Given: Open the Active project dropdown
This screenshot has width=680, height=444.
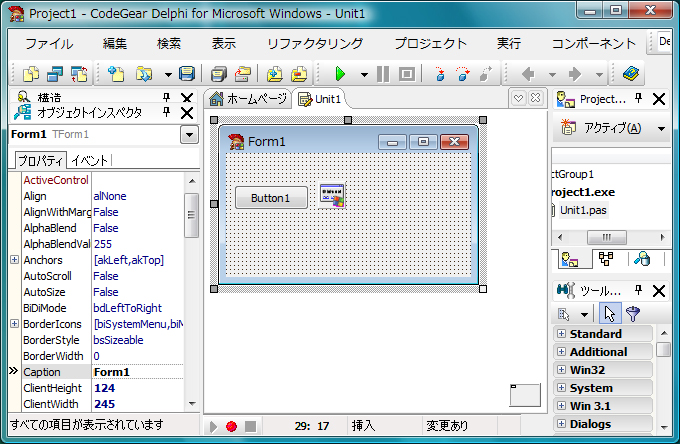Looking at the screenshot, I should tap(661, 128).
